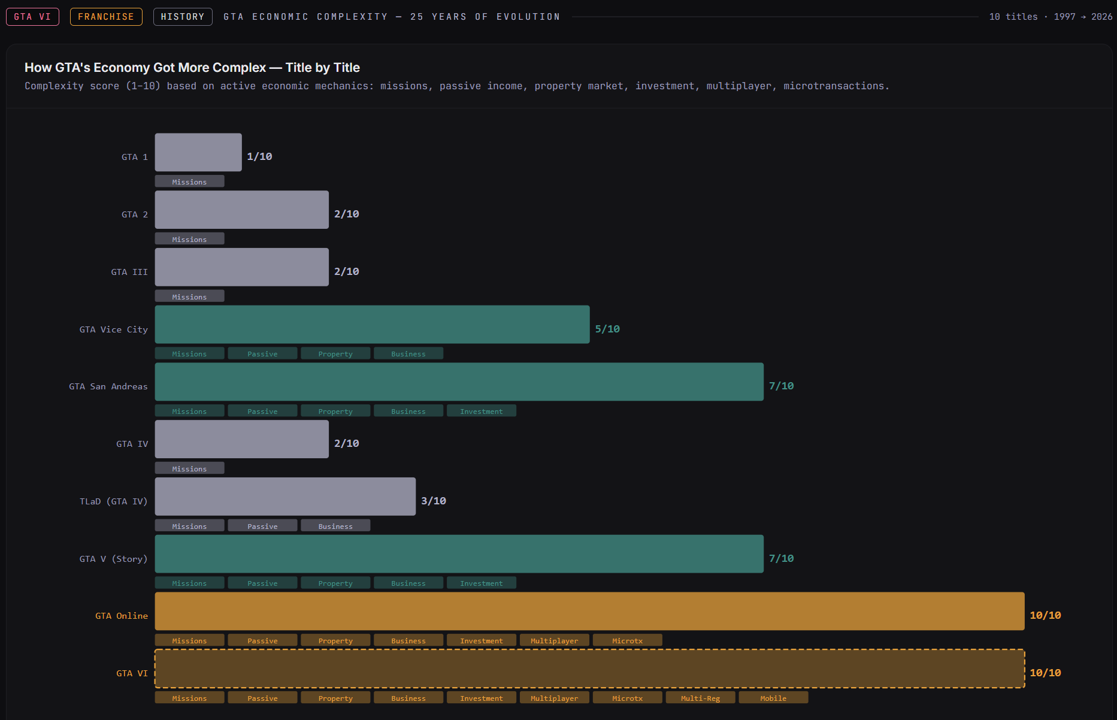Click the 1/10 score value
This screenshot has width=1117, height=720.
point(259,157)
